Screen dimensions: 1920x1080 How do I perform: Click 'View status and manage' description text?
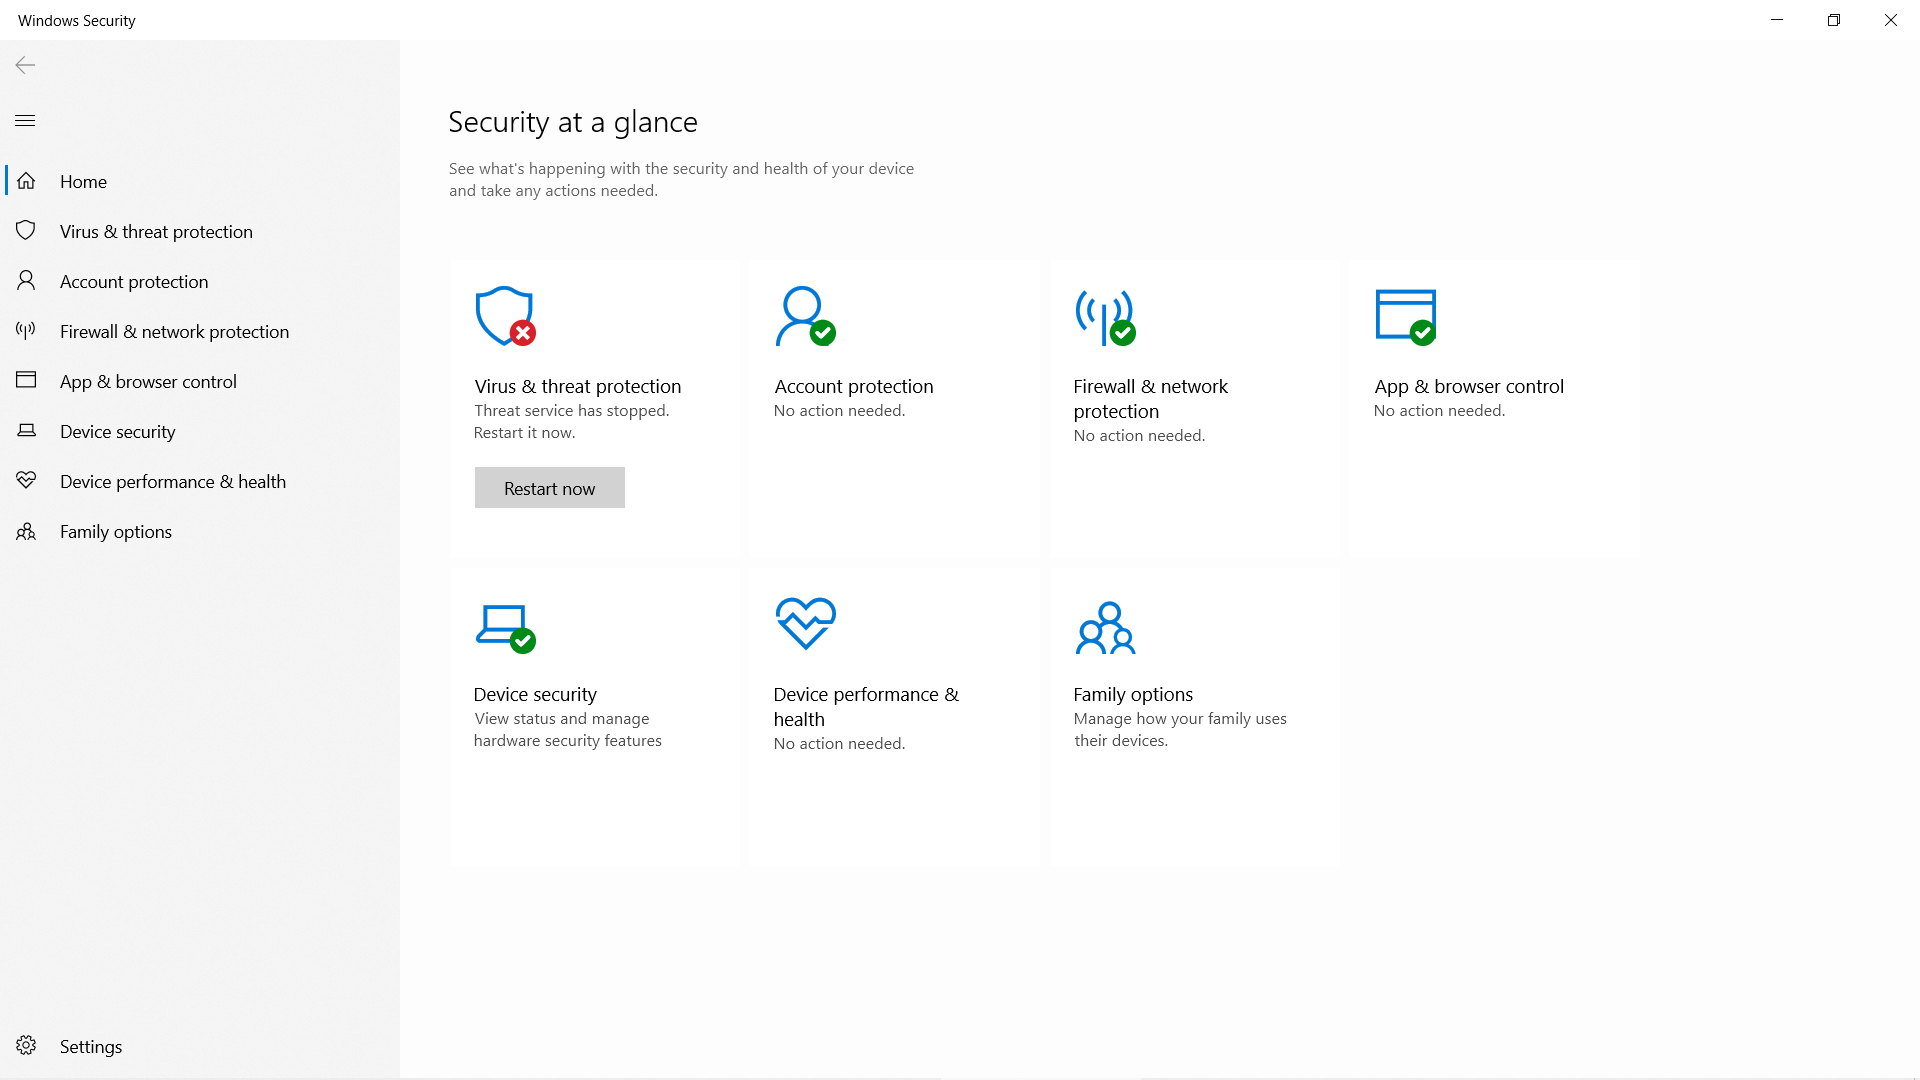562,718
